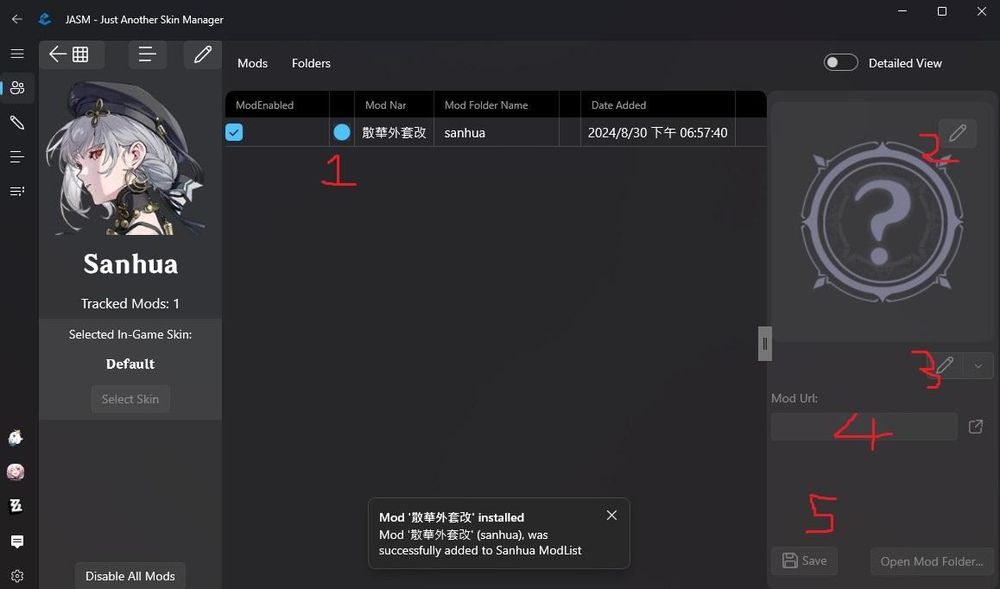Open the characters panel in the left sidebar
This screenshot has height=589, width=1000.
16,87
